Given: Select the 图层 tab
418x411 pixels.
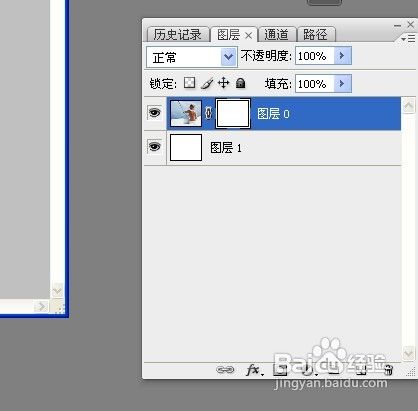Looking at the screenshot, I should point(229,35).
